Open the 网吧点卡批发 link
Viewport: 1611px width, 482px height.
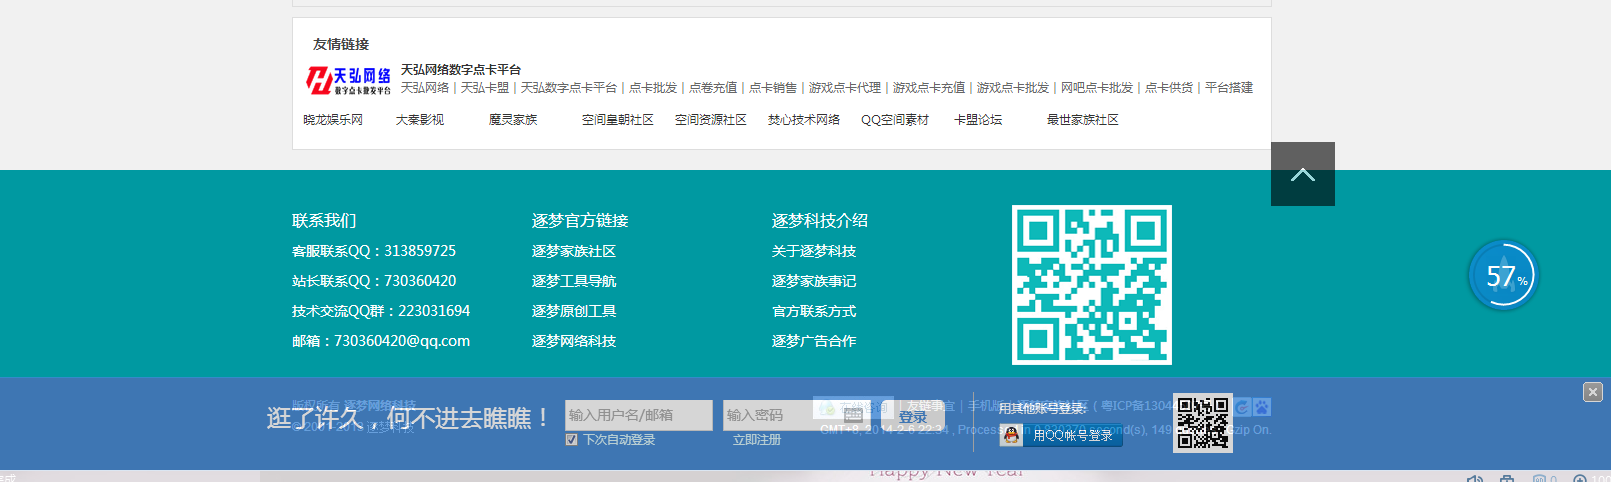point(1097,88)
